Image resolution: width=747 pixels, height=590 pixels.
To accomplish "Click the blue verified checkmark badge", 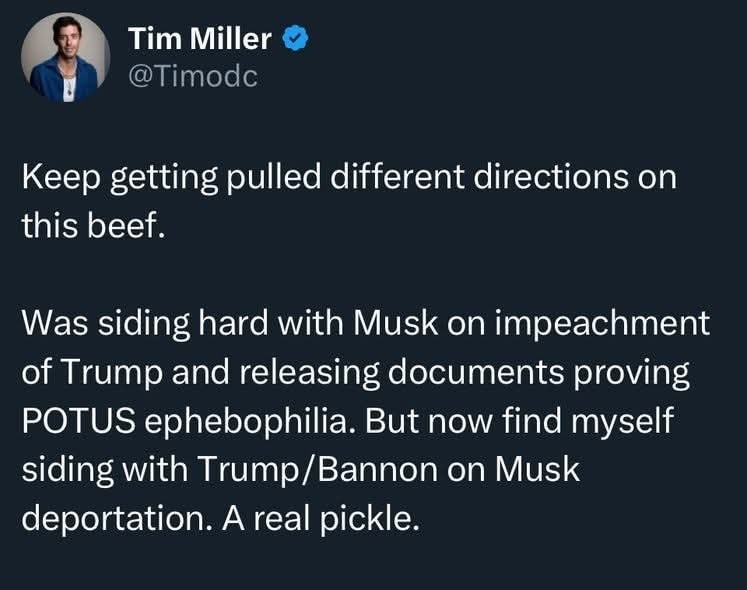I will click(295, 38).
